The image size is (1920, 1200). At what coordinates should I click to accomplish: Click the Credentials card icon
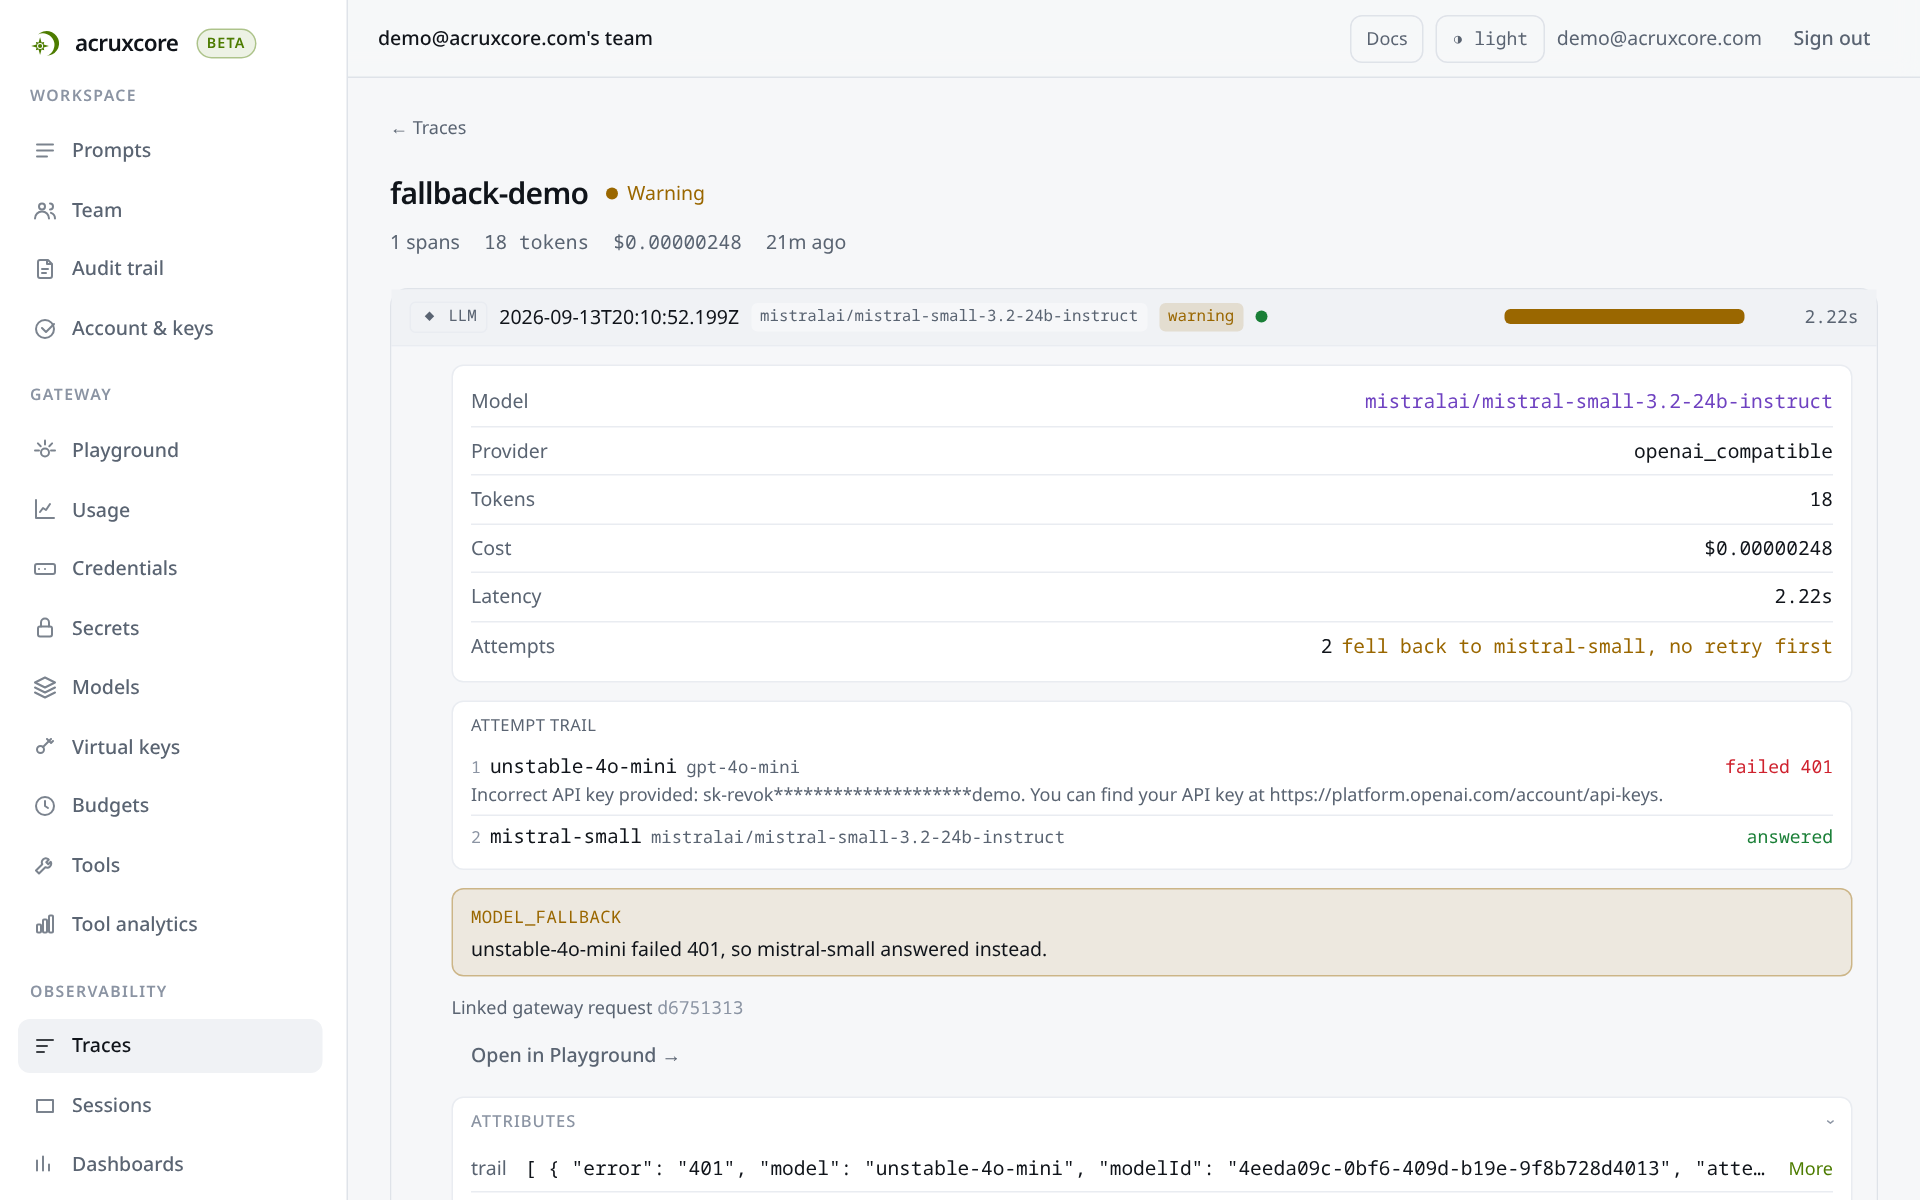45,568
